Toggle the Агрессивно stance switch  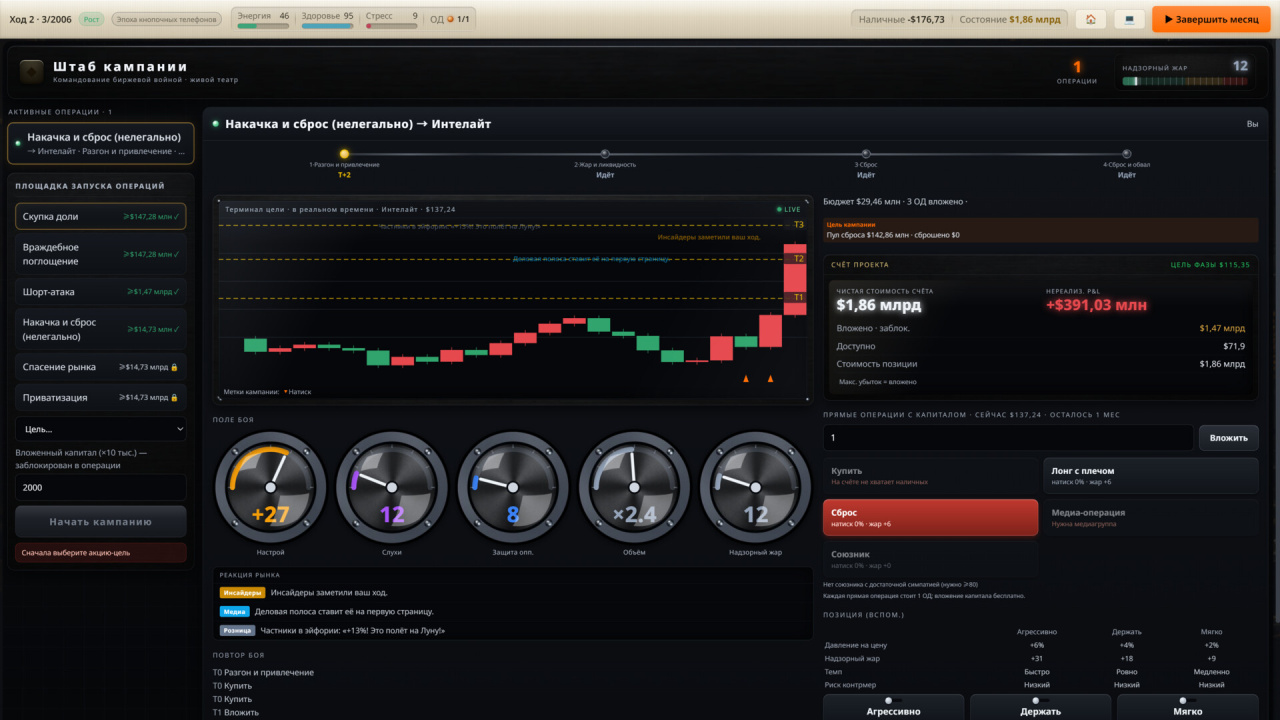click(x=893, y=701)
